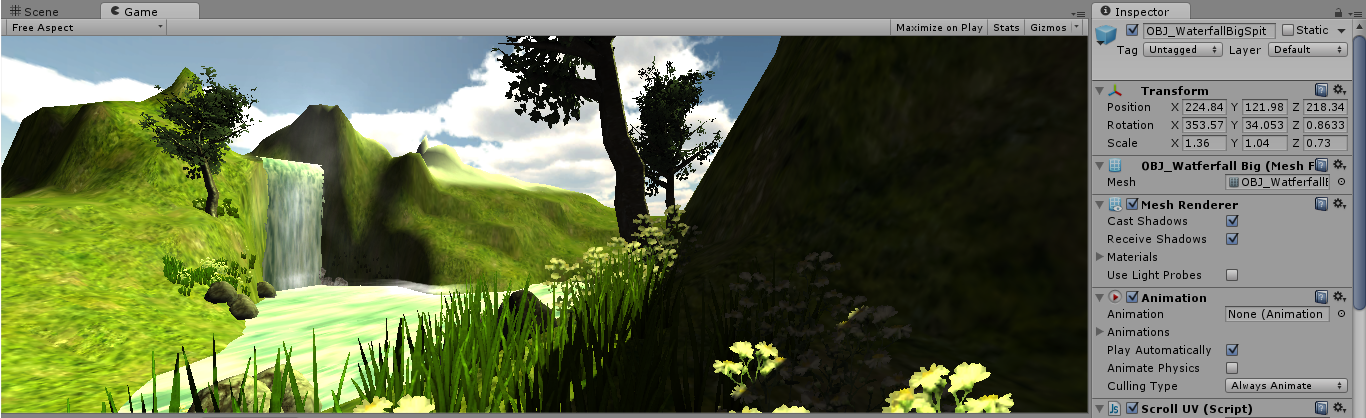Collapse the Animation component foldout
This screenshot has width=1366, height=418.
[x=1100, y=297]
